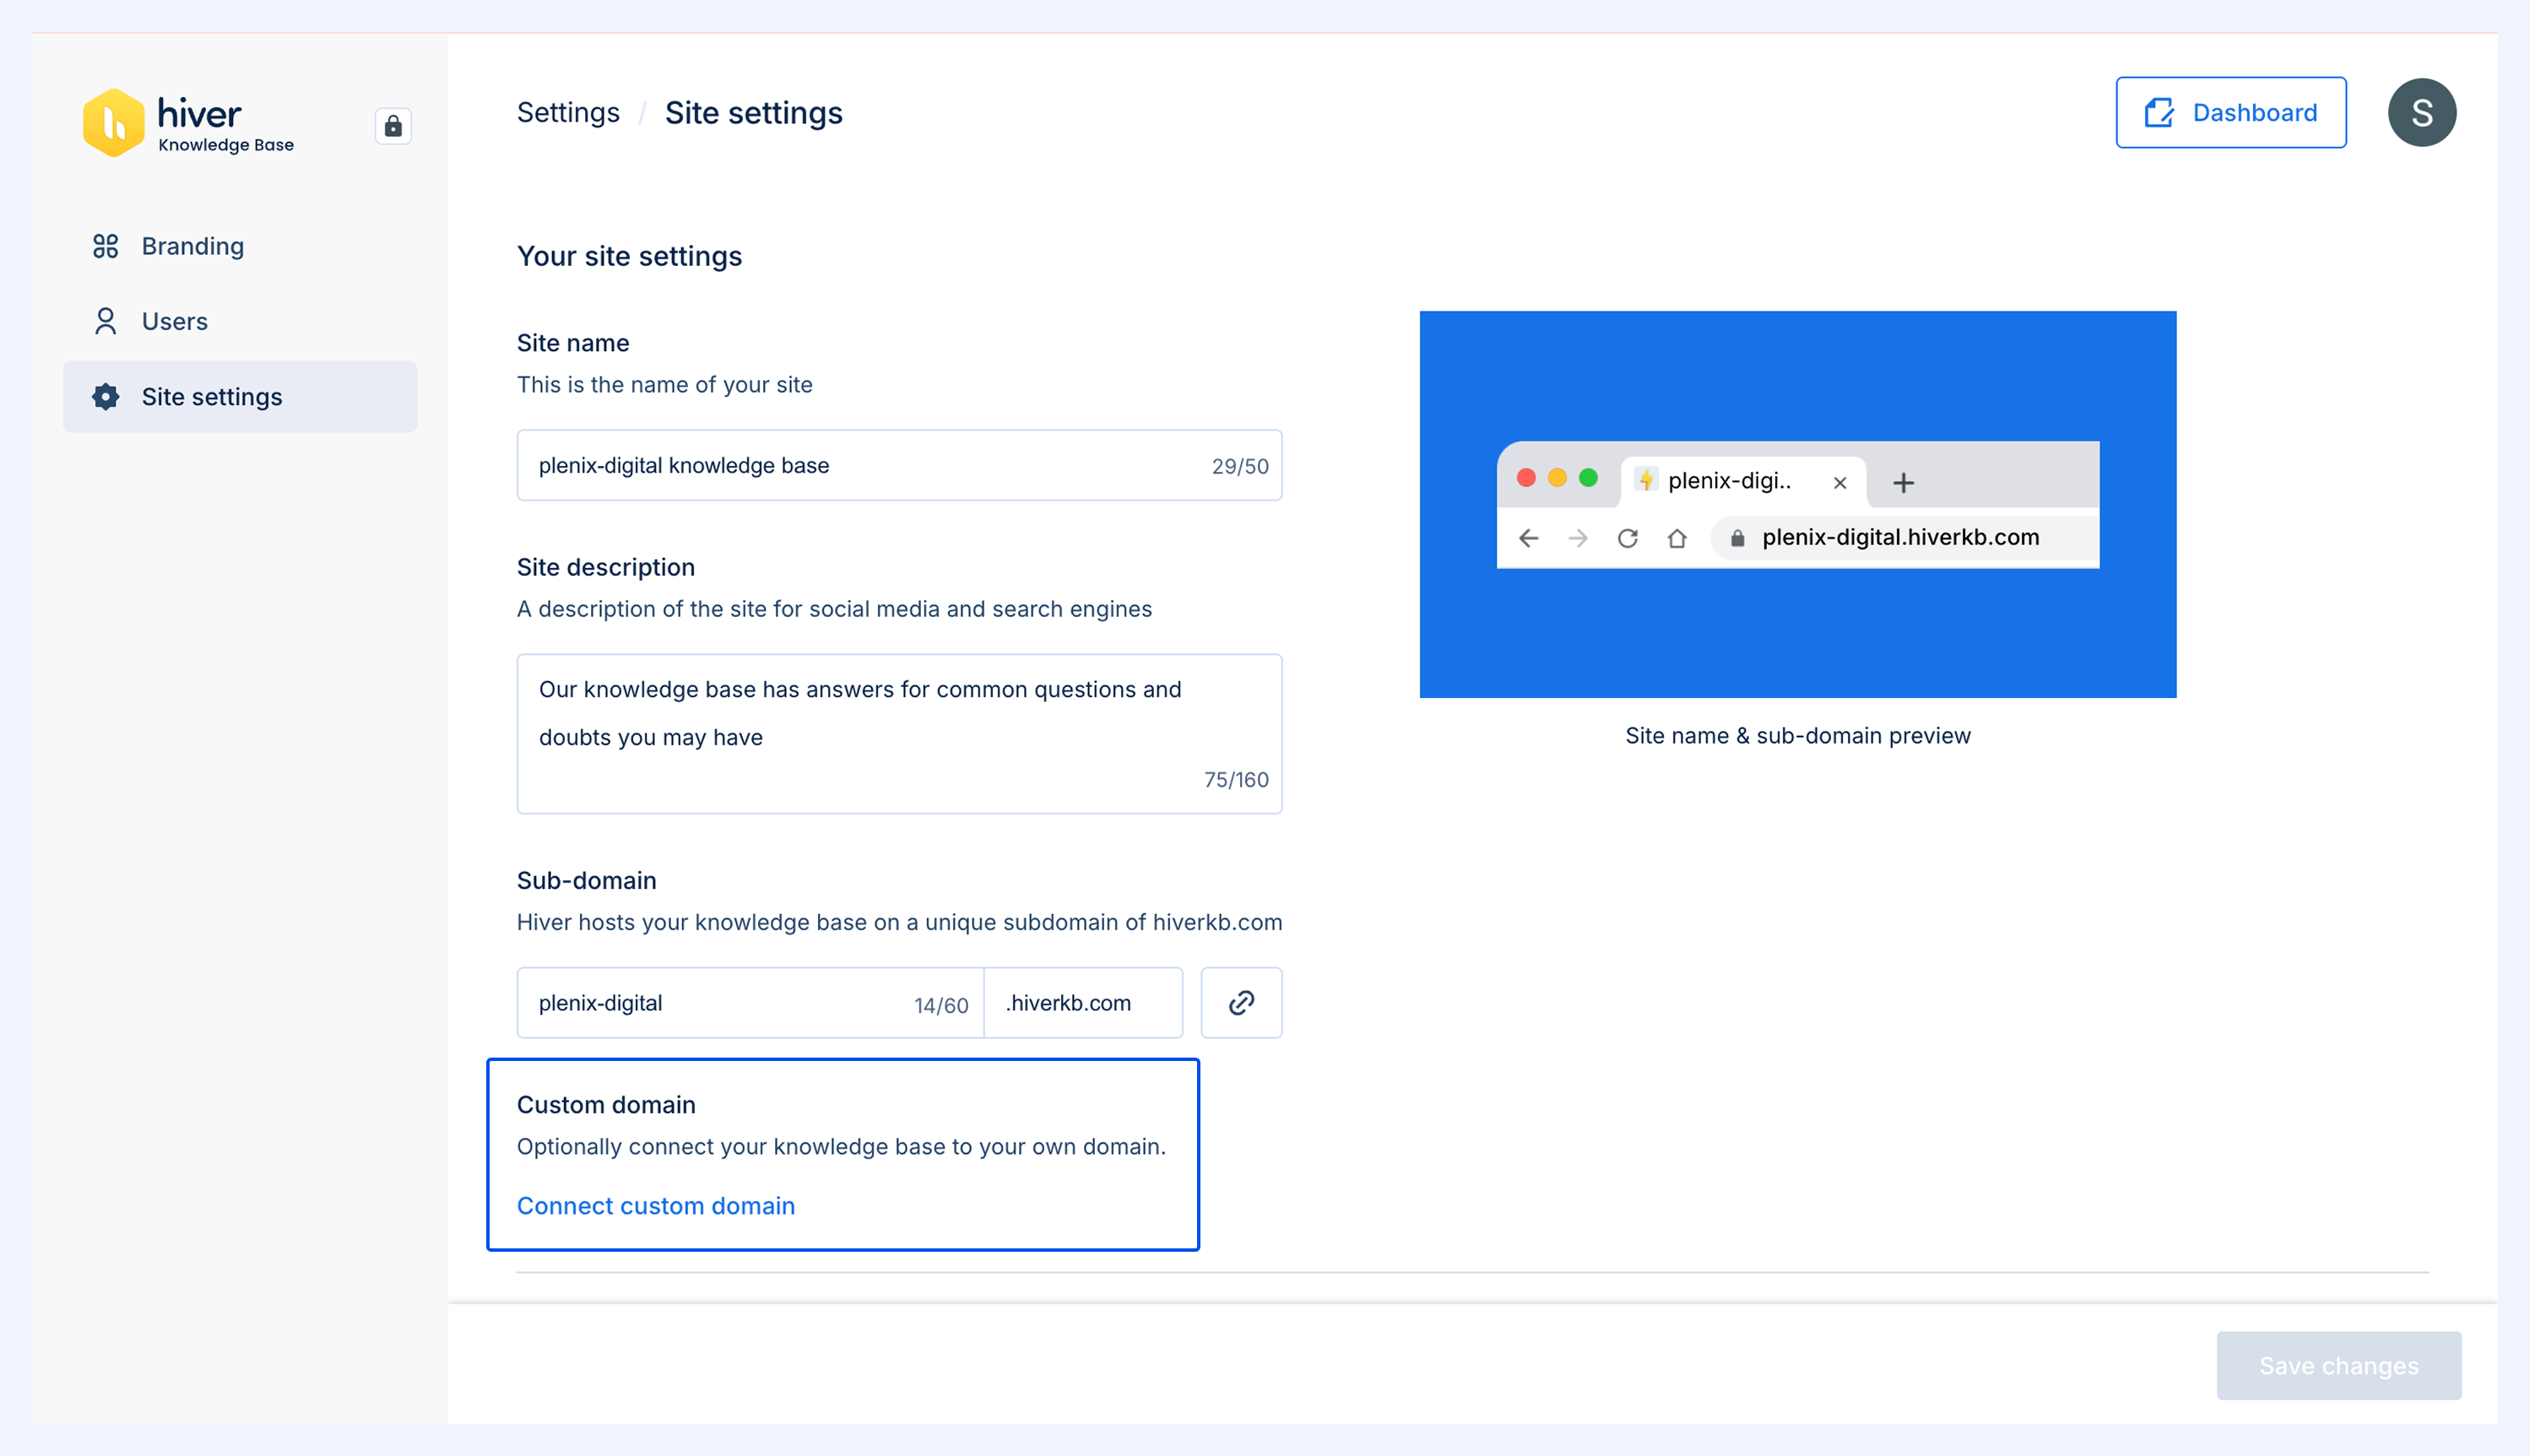This screenshot has width=2530, height=1456.
Task: Click the Save changes button
Action: [x=2339, y=1366]
